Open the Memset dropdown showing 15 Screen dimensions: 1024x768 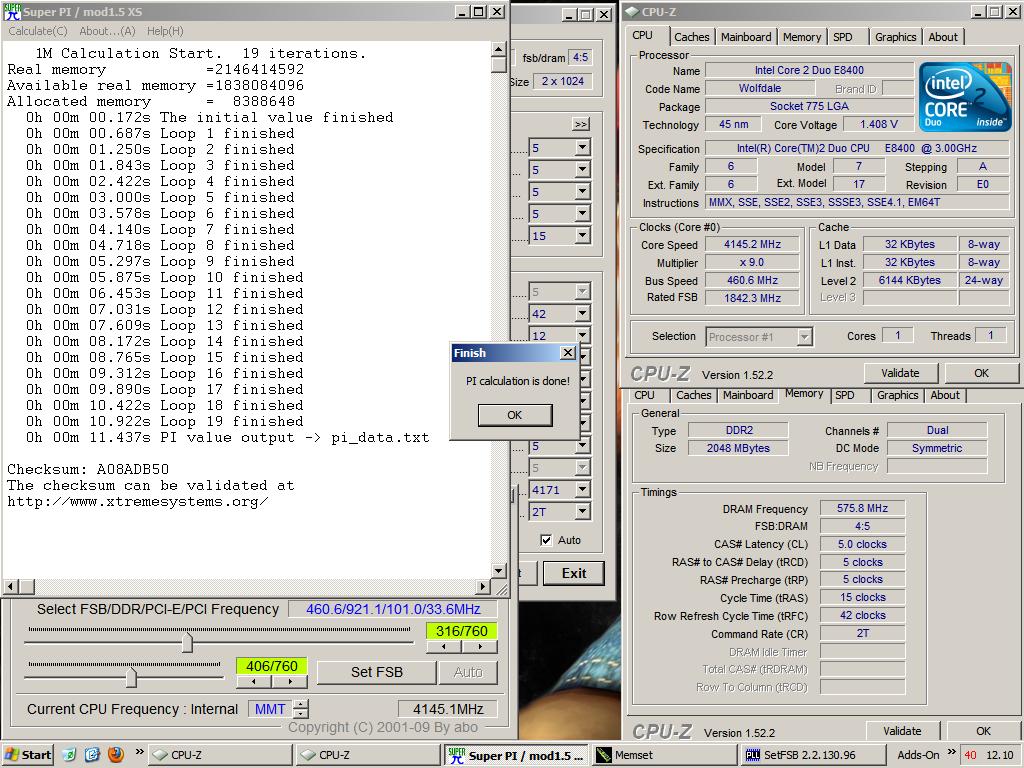(x=583, y=236)
